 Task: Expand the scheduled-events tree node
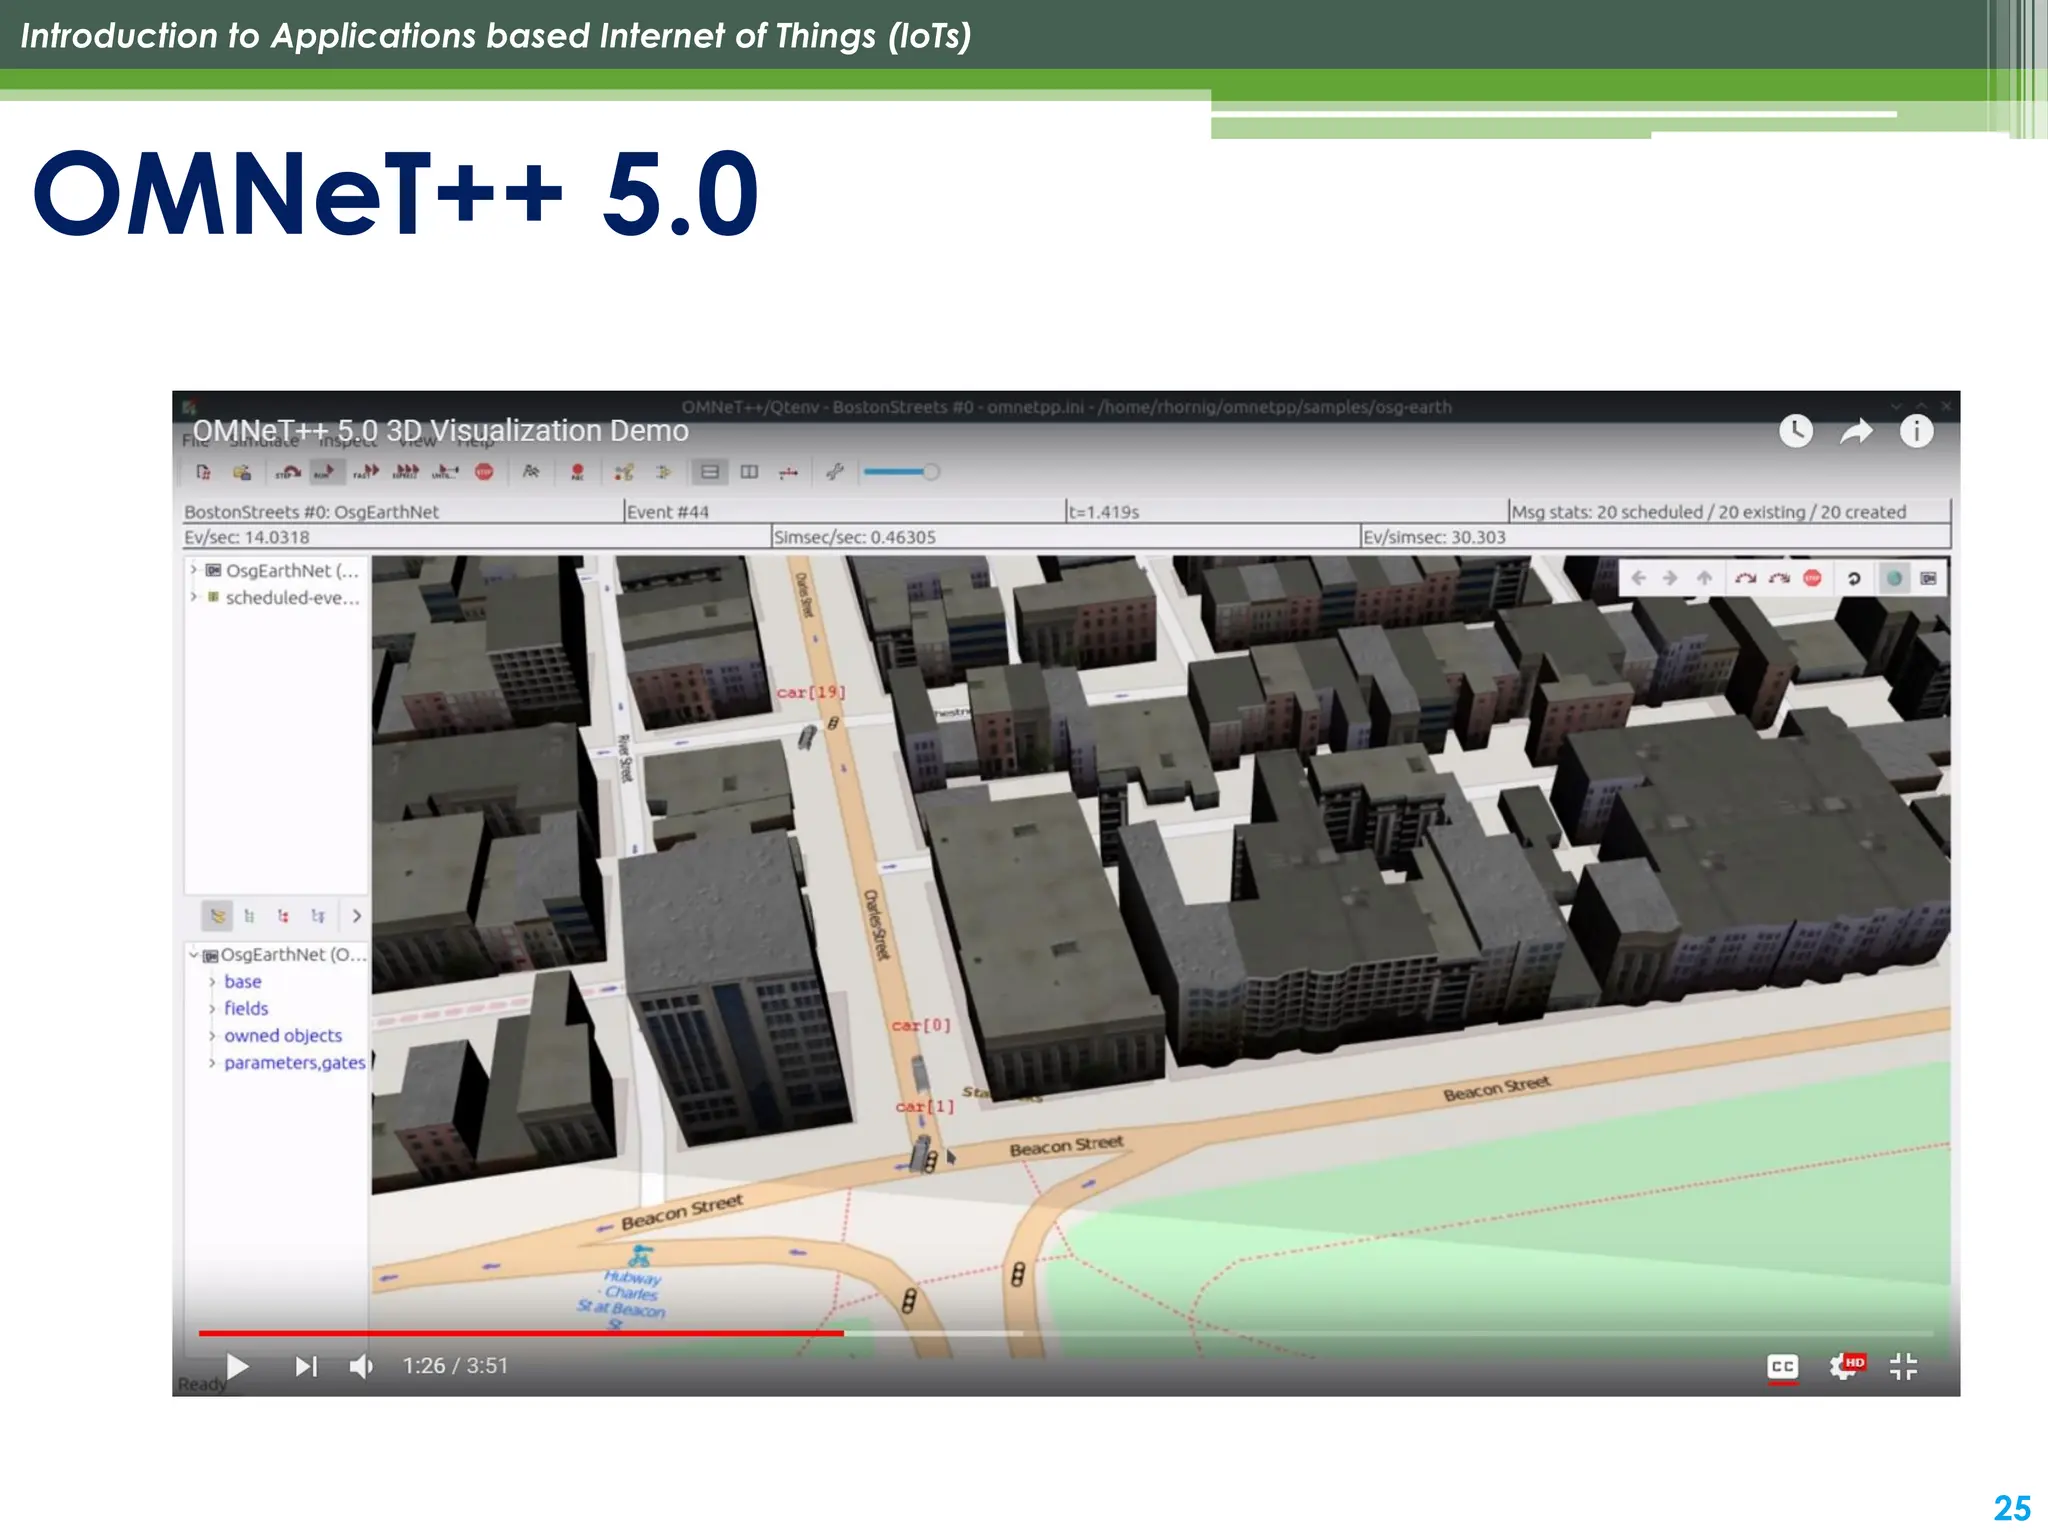194,597
